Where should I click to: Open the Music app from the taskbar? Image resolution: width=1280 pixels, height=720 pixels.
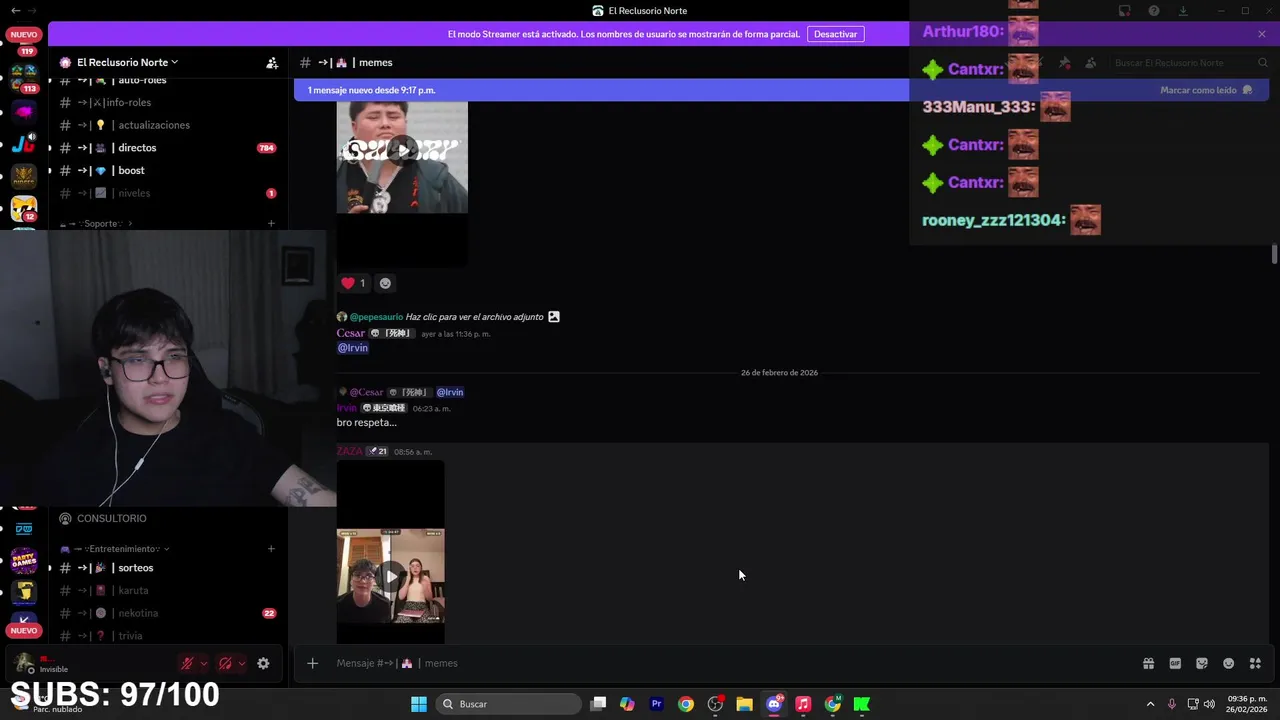(803, 704)
